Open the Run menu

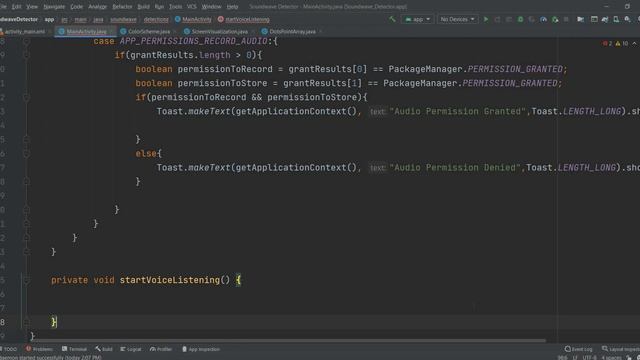tap(159, 7)
